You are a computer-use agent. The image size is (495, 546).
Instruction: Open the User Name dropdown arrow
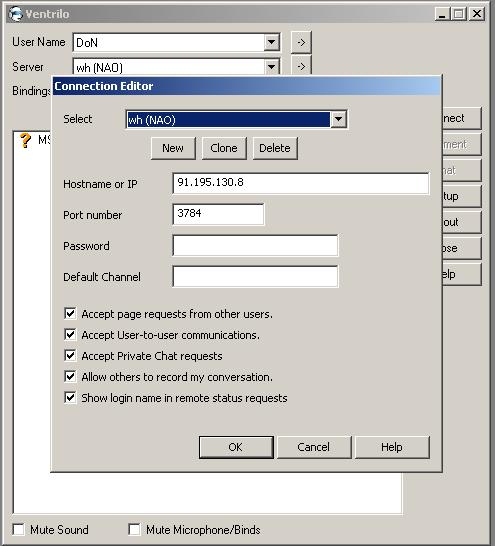272,42
